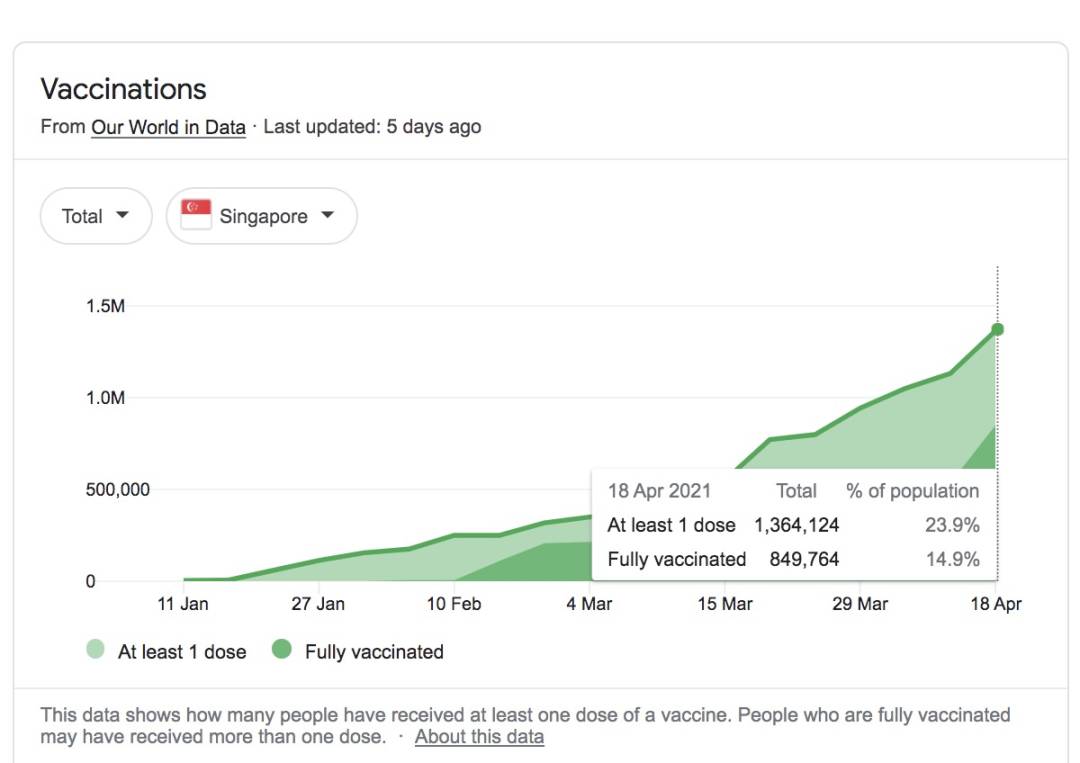Click the Vaccinations heading
1080x763 pixels.
click(x=123, y=89)
